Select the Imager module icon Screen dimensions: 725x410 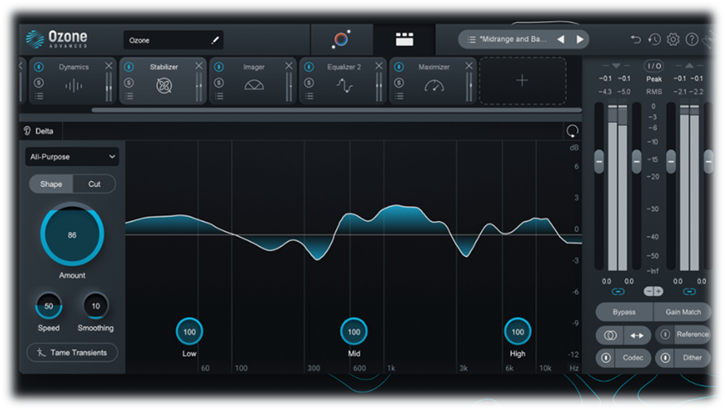coord(254,85)
